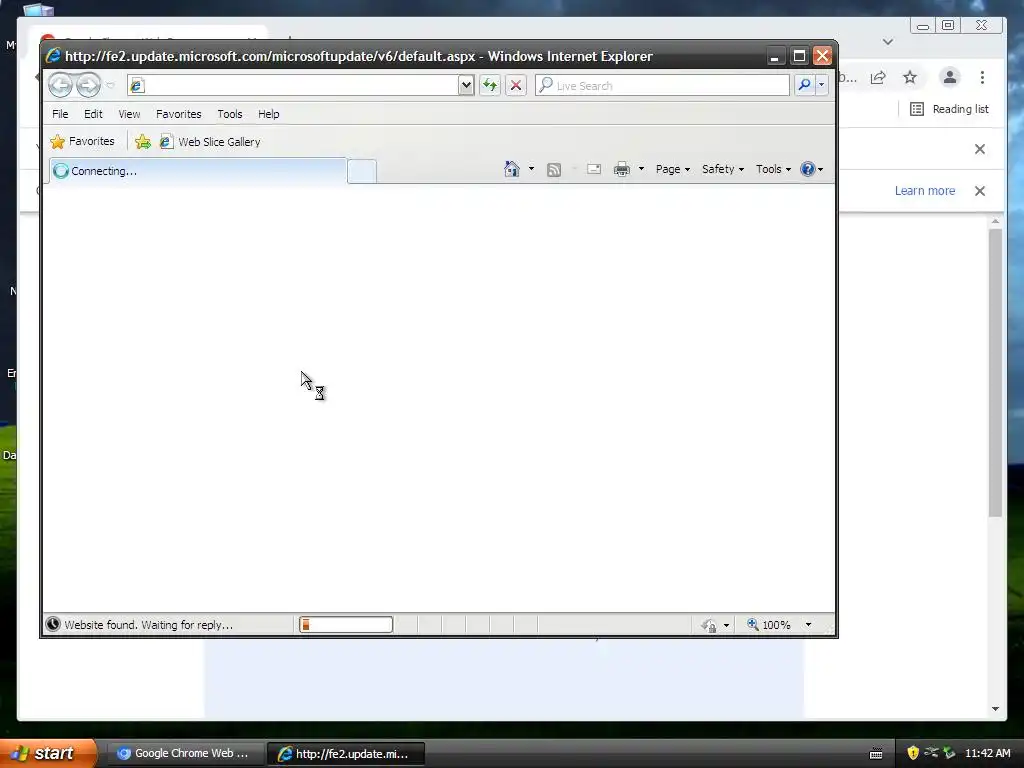Screen dimensions: 1024x768
Task: Open the Web Slice Gallery link
Action: (x=210, y=142)
